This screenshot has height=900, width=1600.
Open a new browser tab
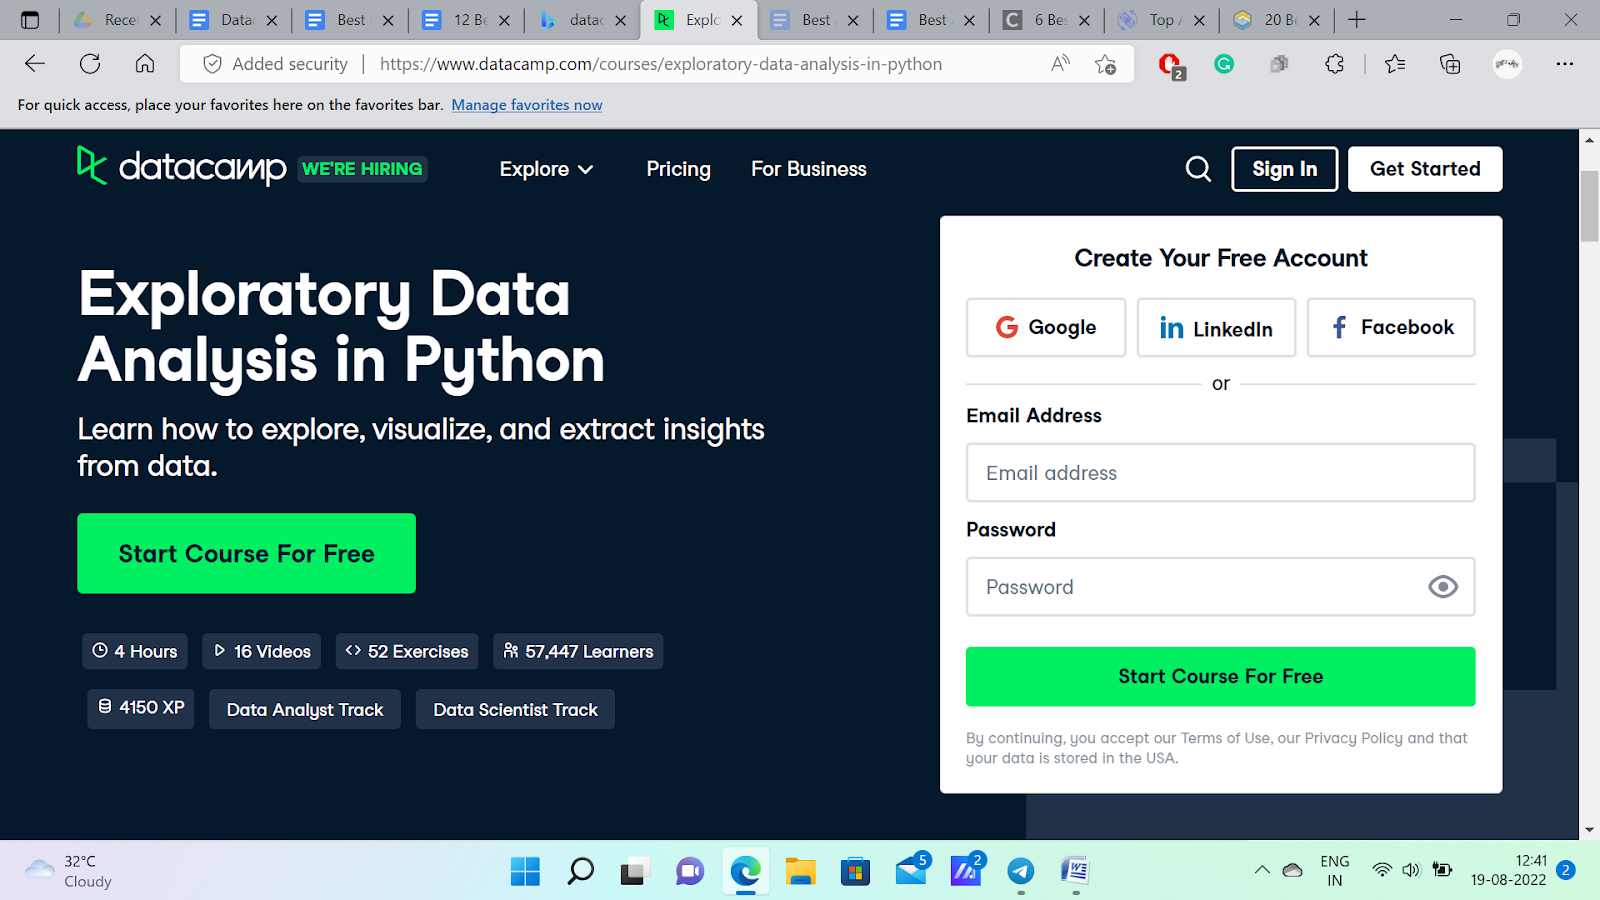click(x=1357, y=20)
